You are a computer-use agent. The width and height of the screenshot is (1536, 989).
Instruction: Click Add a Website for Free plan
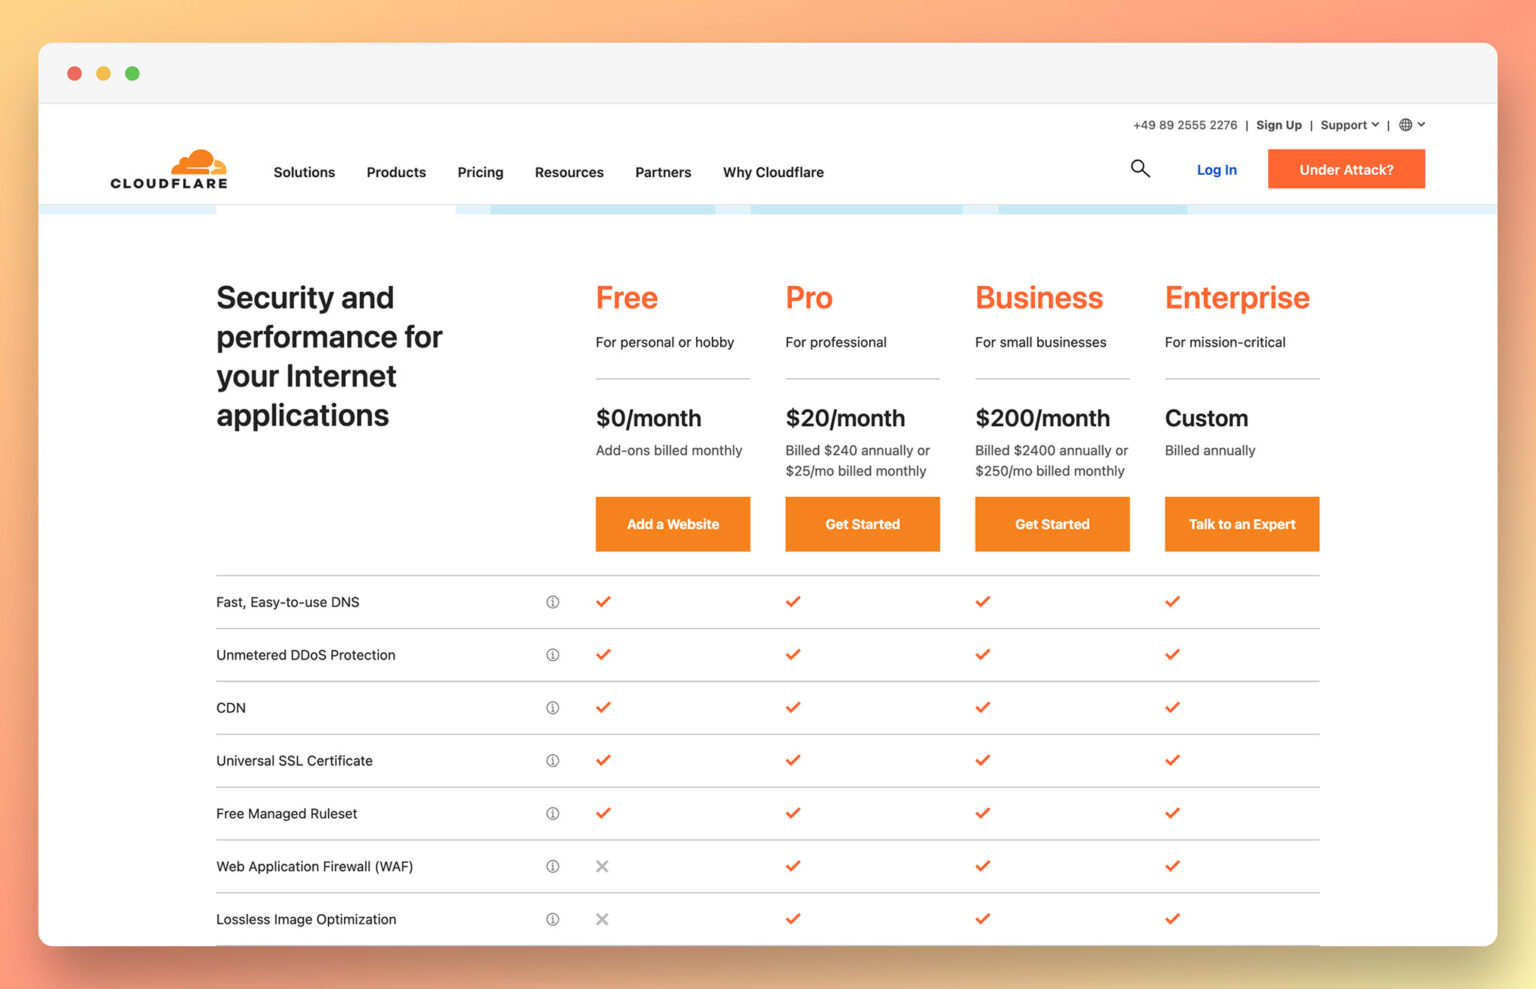tap(673, 524)
